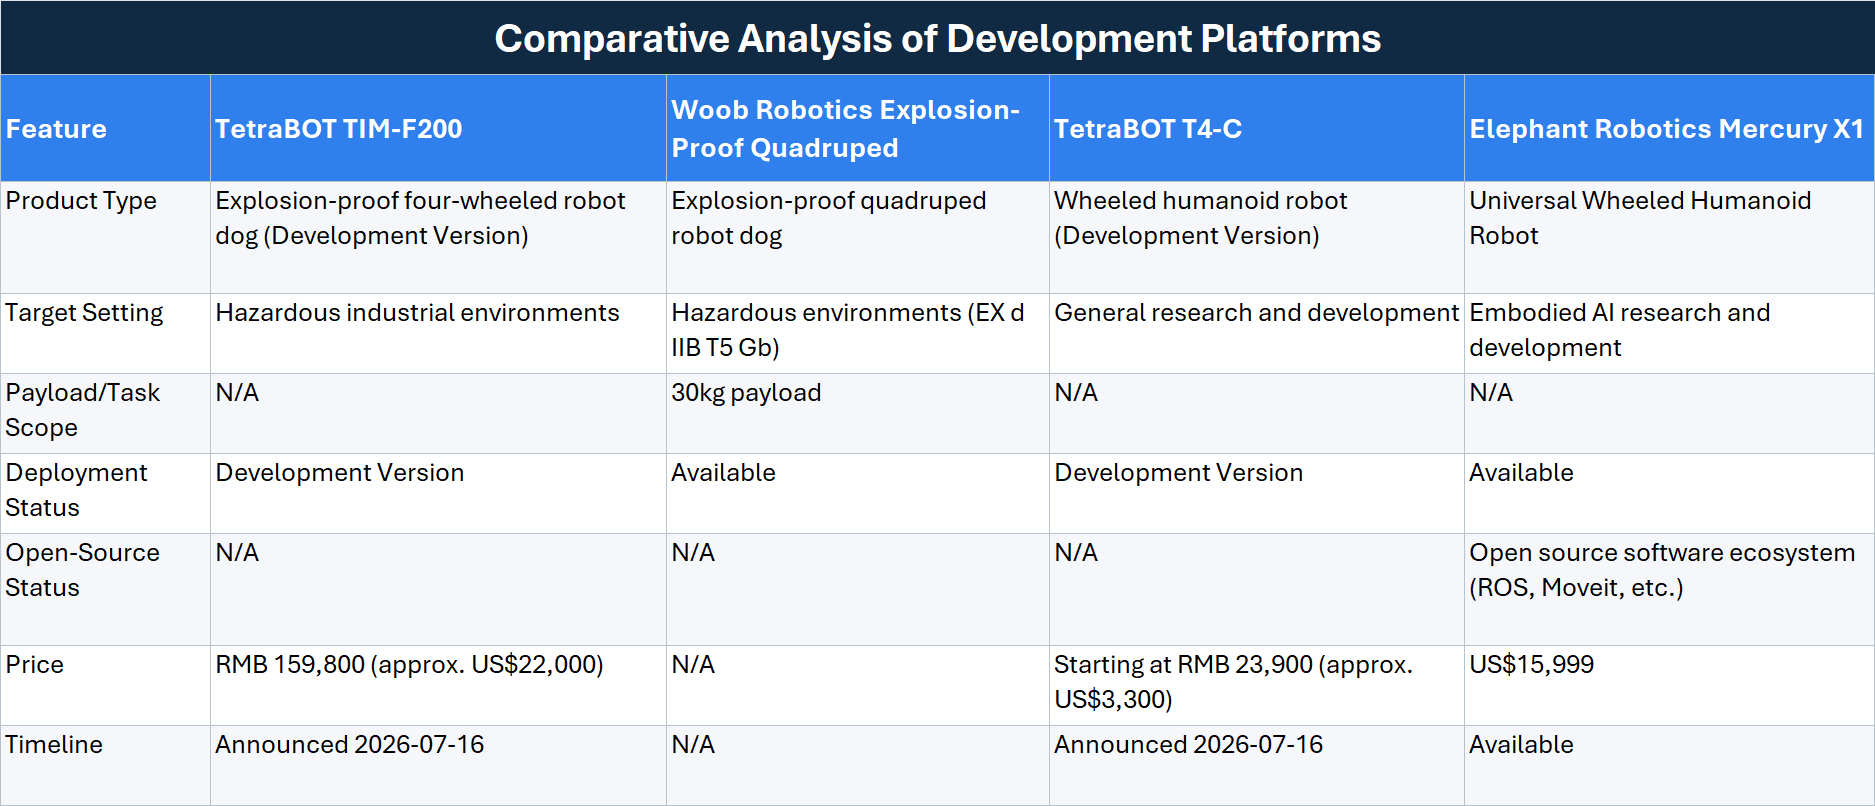
Task: Select the Open-Source N/A cell for T4-C
Action: [x=1257, y=589]
